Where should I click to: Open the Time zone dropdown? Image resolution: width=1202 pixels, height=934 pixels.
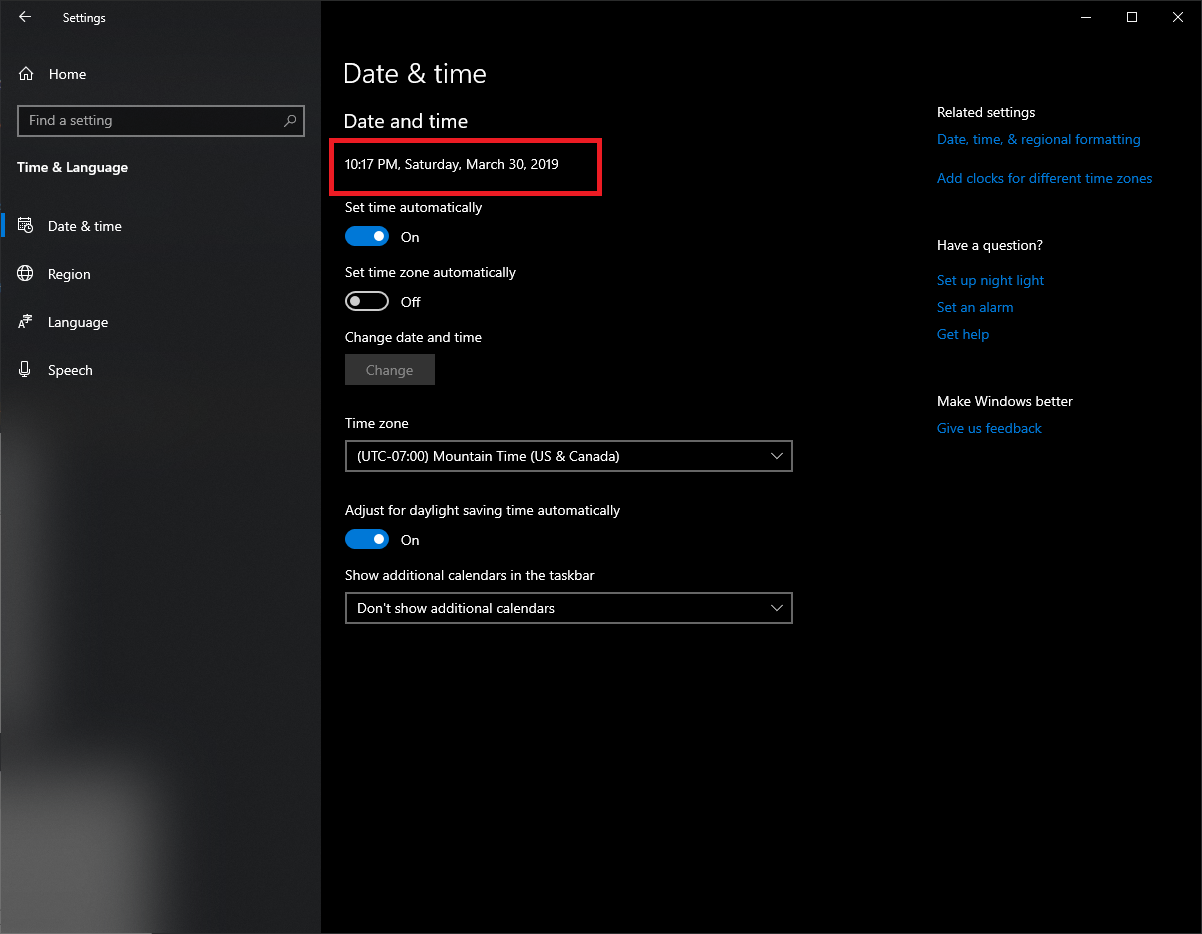click(x=569, y=456)
